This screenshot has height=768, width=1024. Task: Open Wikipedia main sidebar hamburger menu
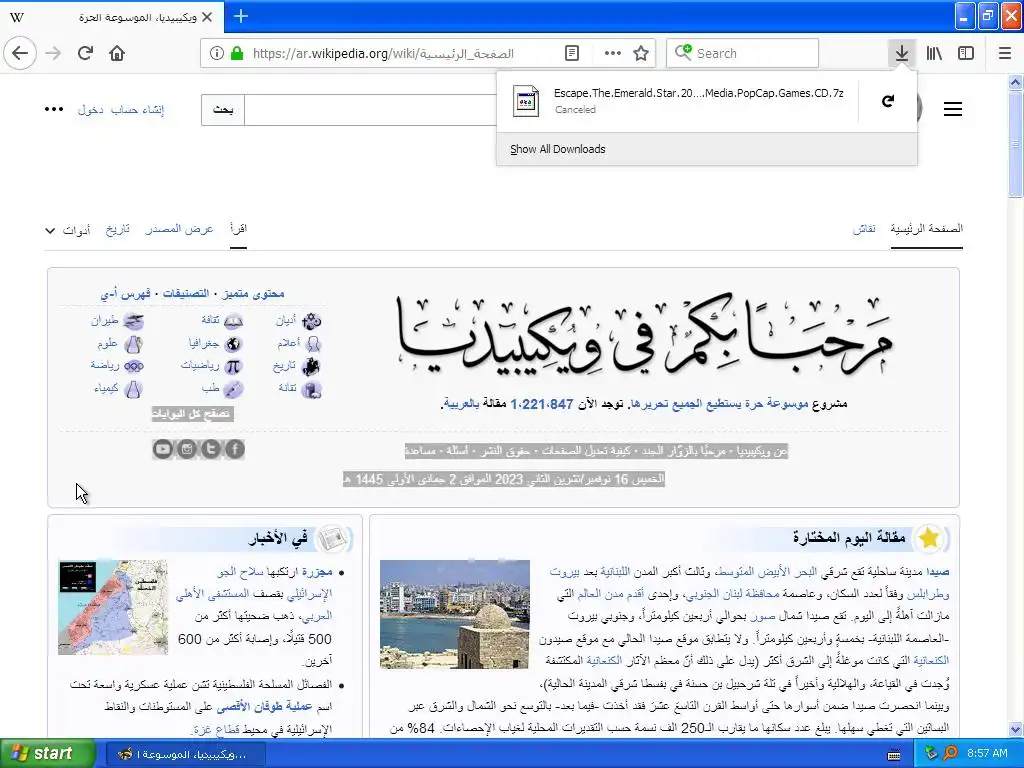(953, 109)
